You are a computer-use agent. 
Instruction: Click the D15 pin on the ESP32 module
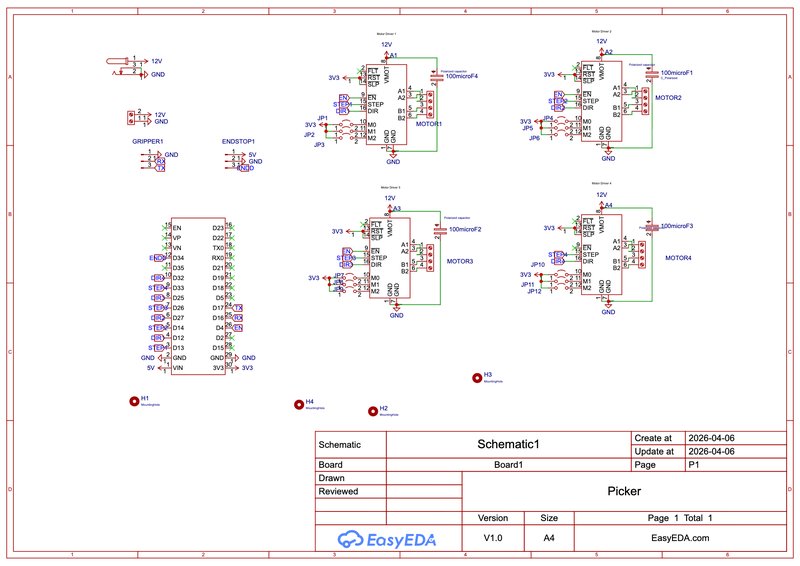(218, 348)
